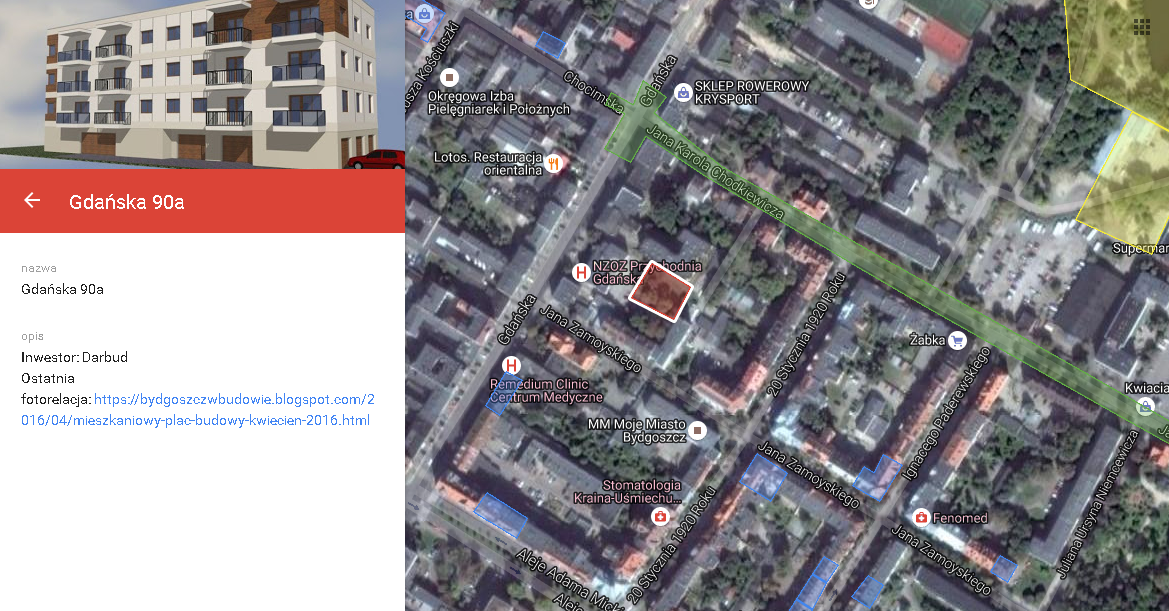Viewport: 1169px width, 611px height.
Task: Click the 'Fenomed' place label
Action: pyautogui.click(x=960, y=518)
